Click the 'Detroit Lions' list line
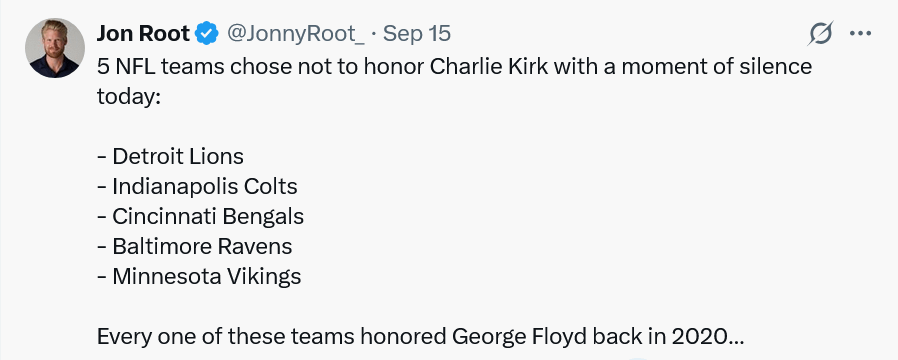 click(171, 156)
